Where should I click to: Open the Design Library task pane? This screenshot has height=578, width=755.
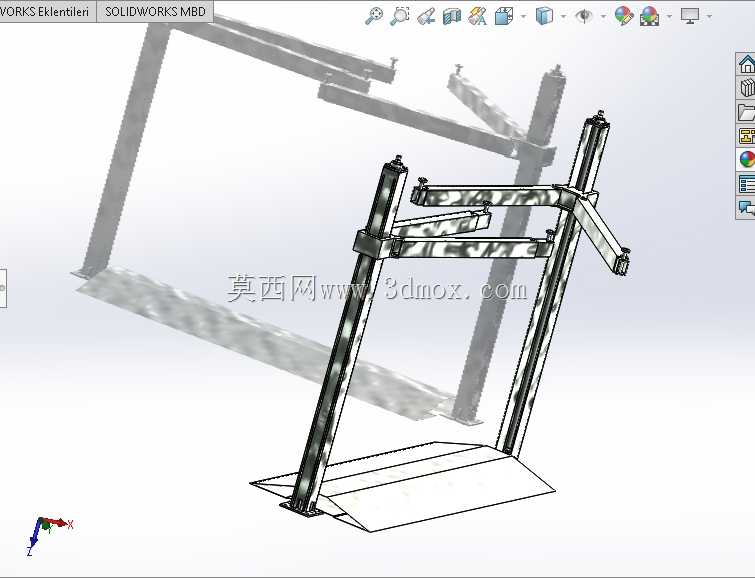(746, 88)
